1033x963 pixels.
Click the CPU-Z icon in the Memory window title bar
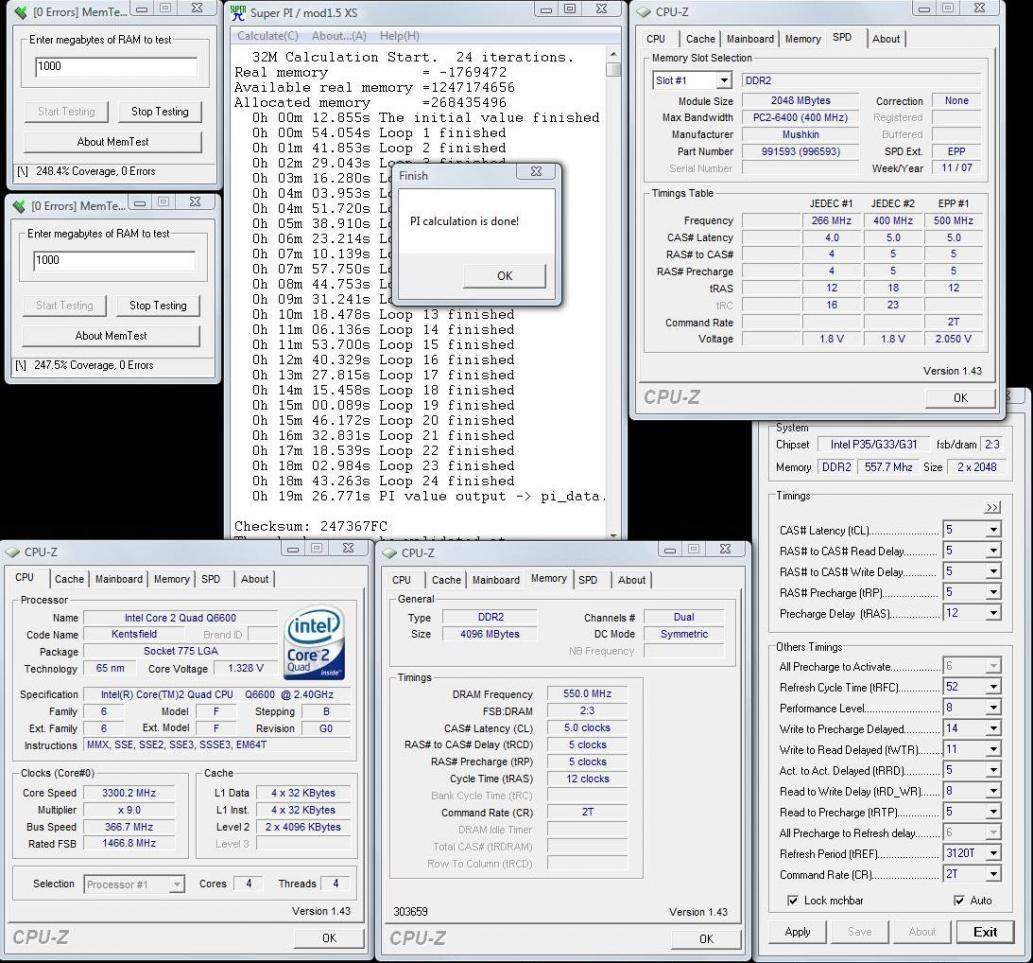[x=389, y=553]
